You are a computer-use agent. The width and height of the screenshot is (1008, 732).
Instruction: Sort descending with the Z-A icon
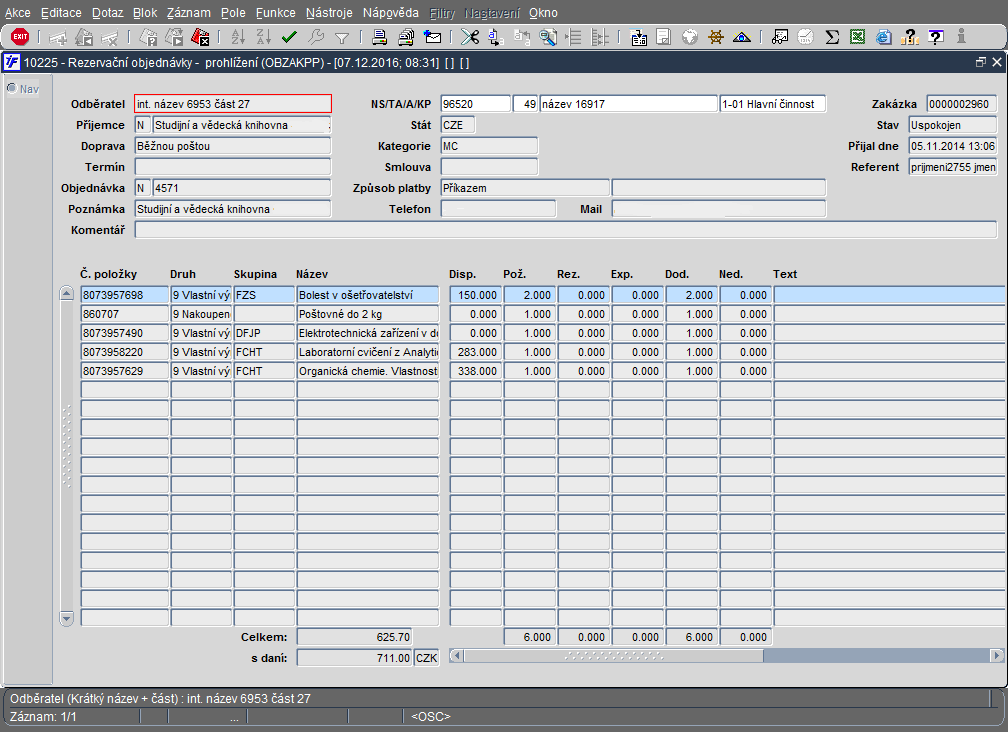coord(264,37)
